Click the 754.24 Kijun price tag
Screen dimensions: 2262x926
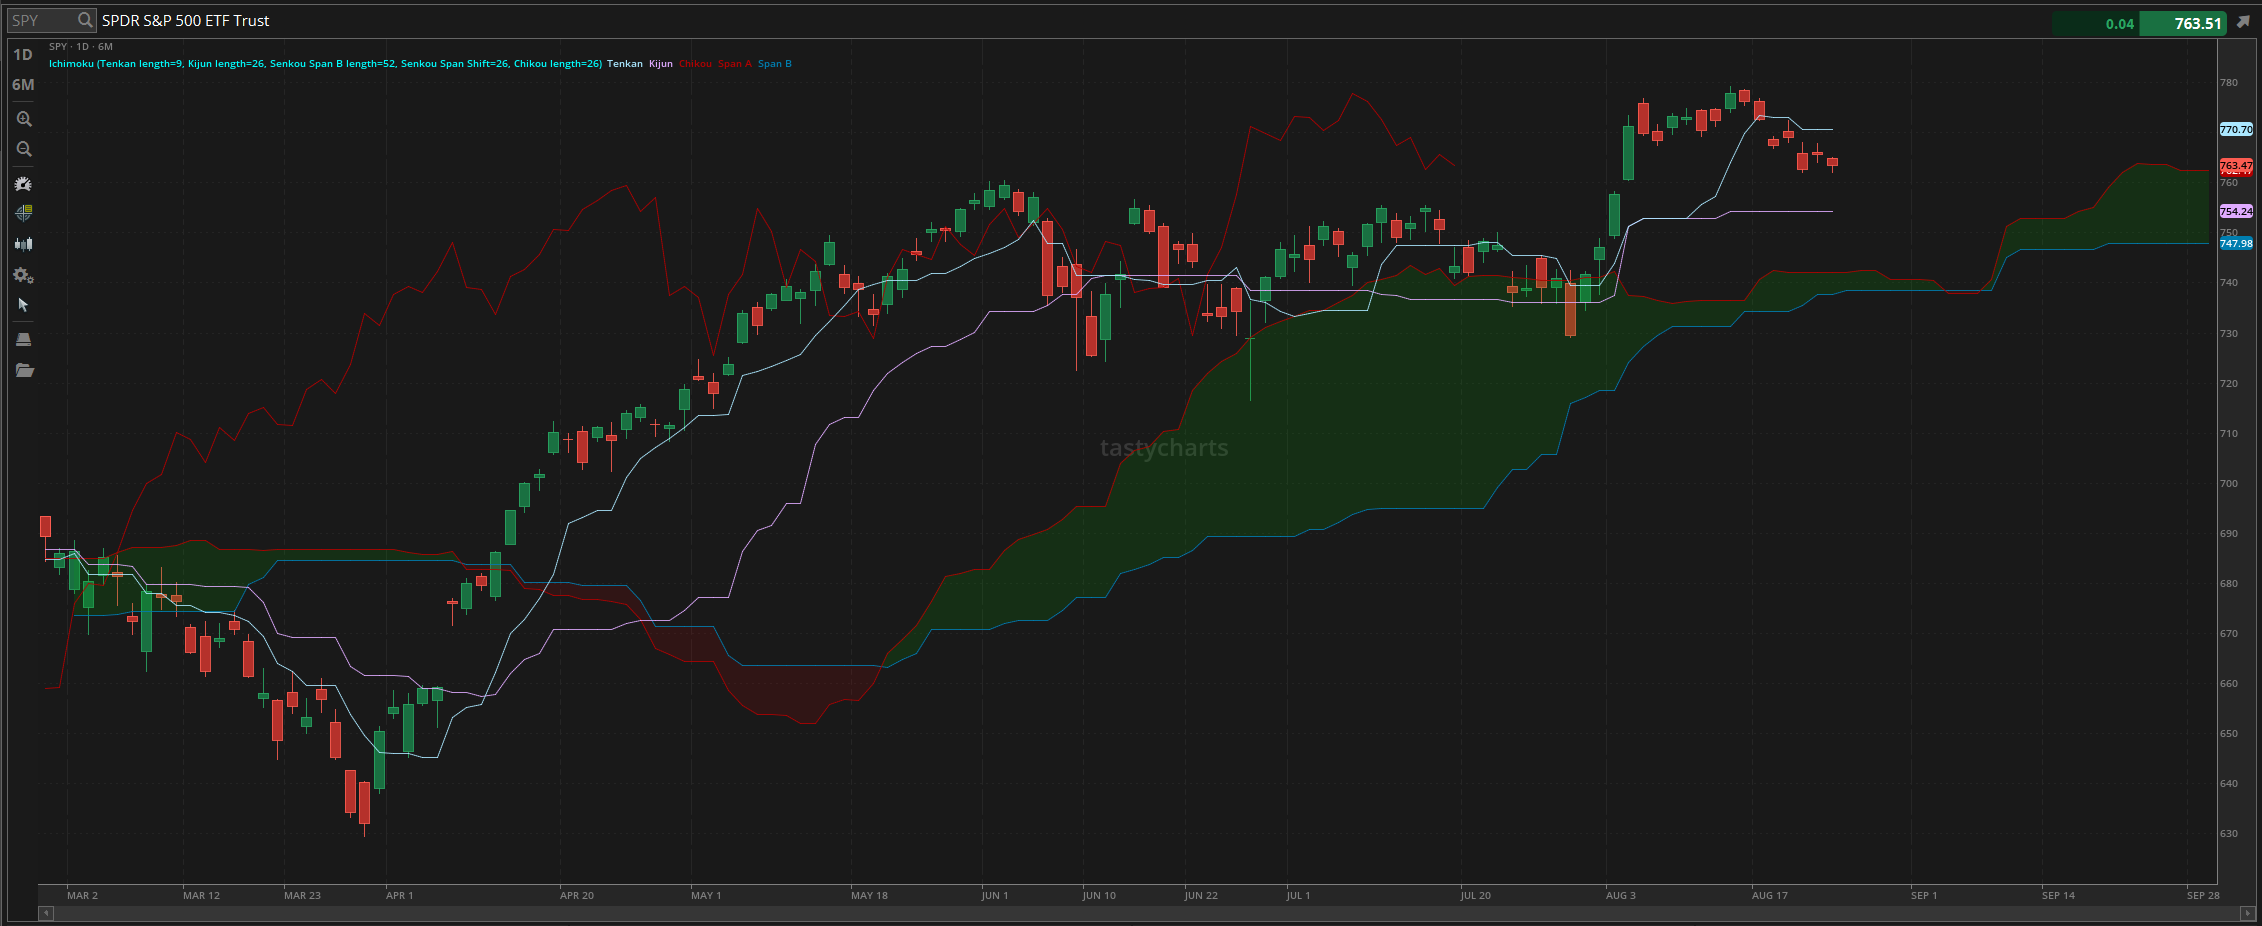2236,211
